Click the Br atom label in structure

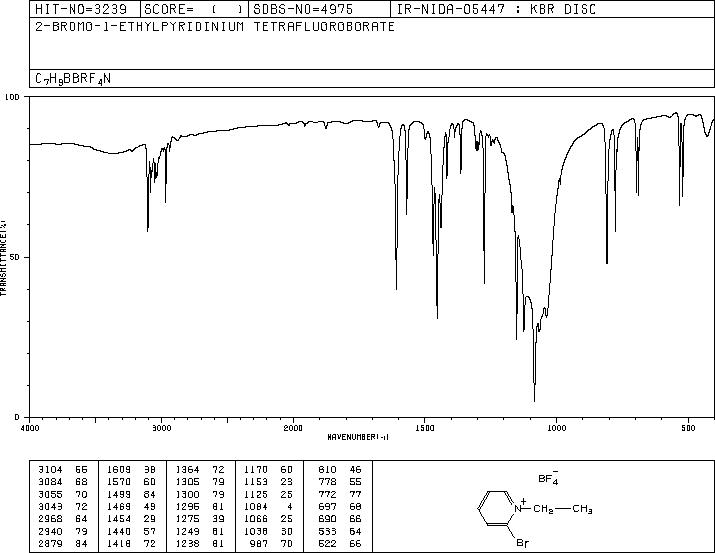point(523,543)
